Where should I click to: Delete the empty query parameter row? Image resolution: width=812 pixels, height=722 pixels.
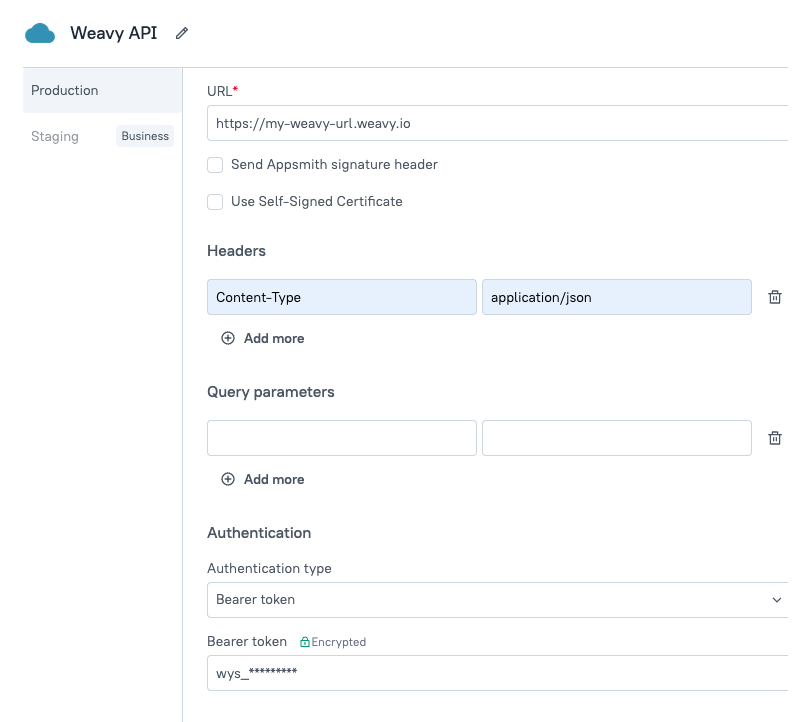coord(775,438)
